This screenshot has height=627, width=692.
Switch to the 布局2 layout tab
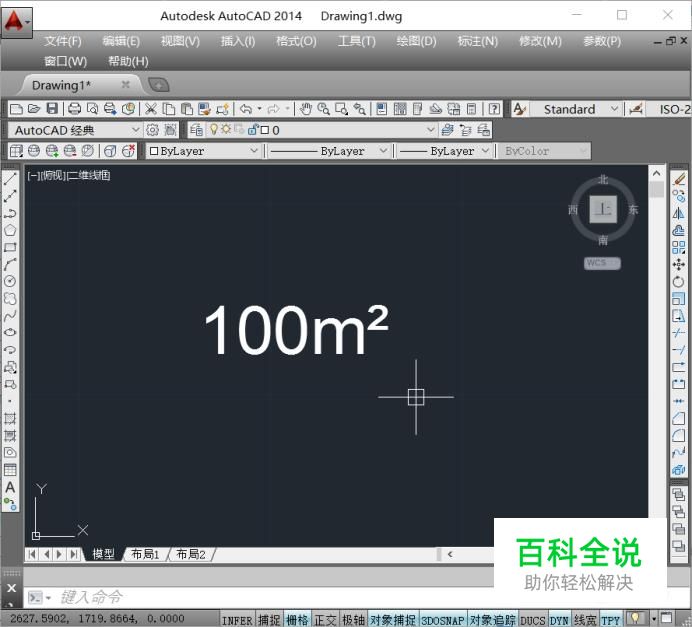191,554
